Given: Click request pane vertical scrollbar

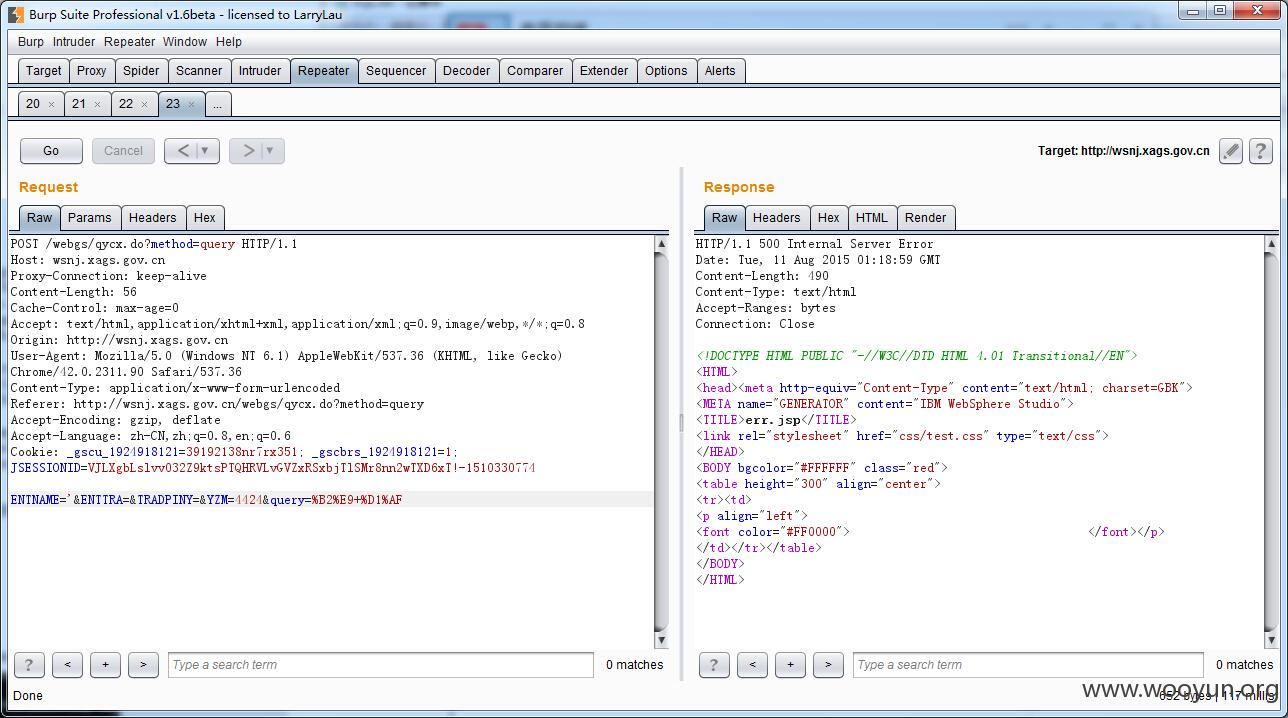Looking at the screenshot, I should click(661, 442).
